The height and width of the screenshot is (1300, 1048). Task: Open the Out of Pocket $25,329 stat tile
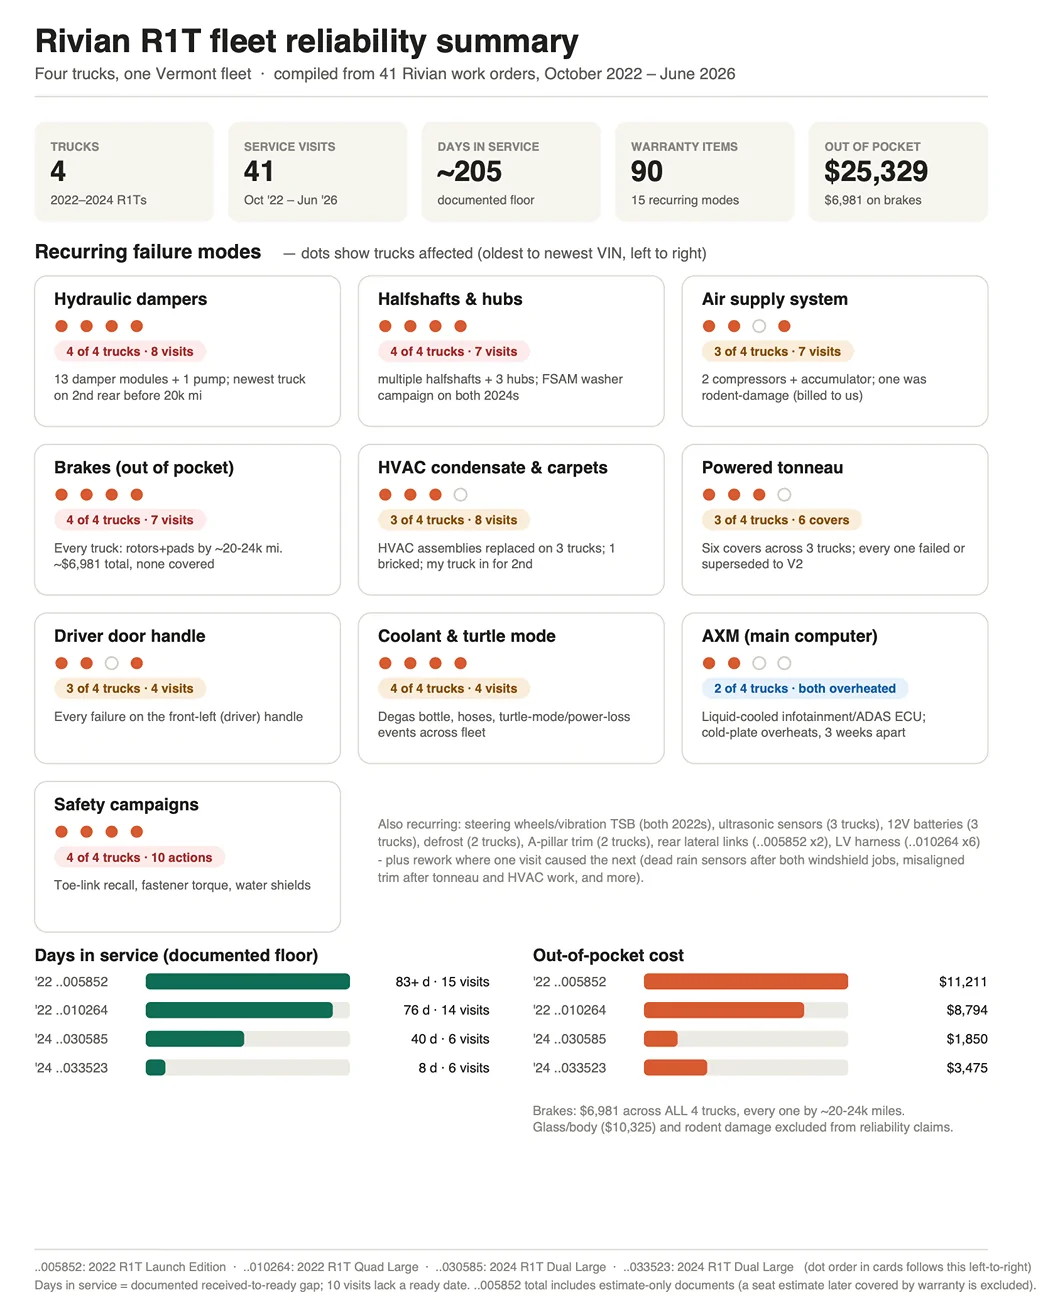point(899,172)
